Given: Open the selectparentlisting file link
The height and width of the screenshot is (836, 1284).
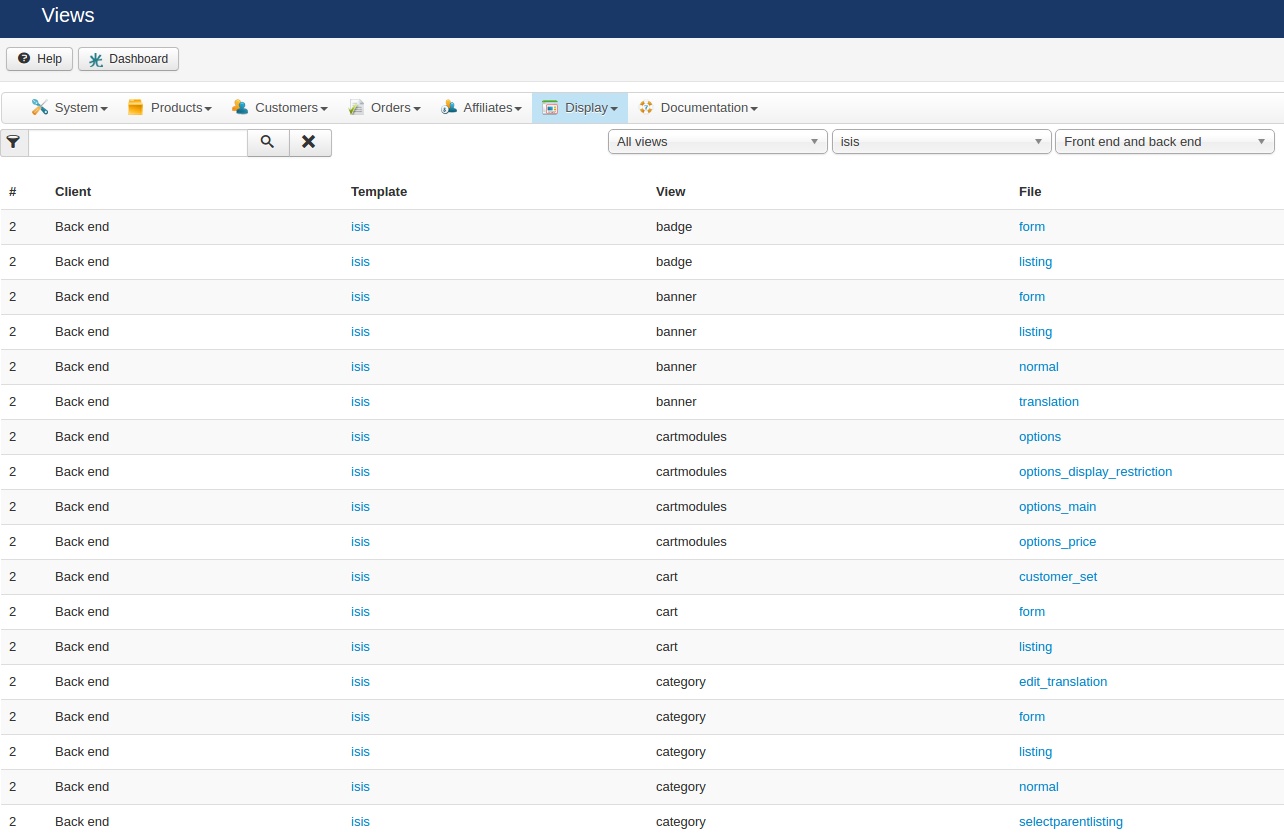Looking at the screenshot, I should pyautogui.click(x=1070, y=822).
